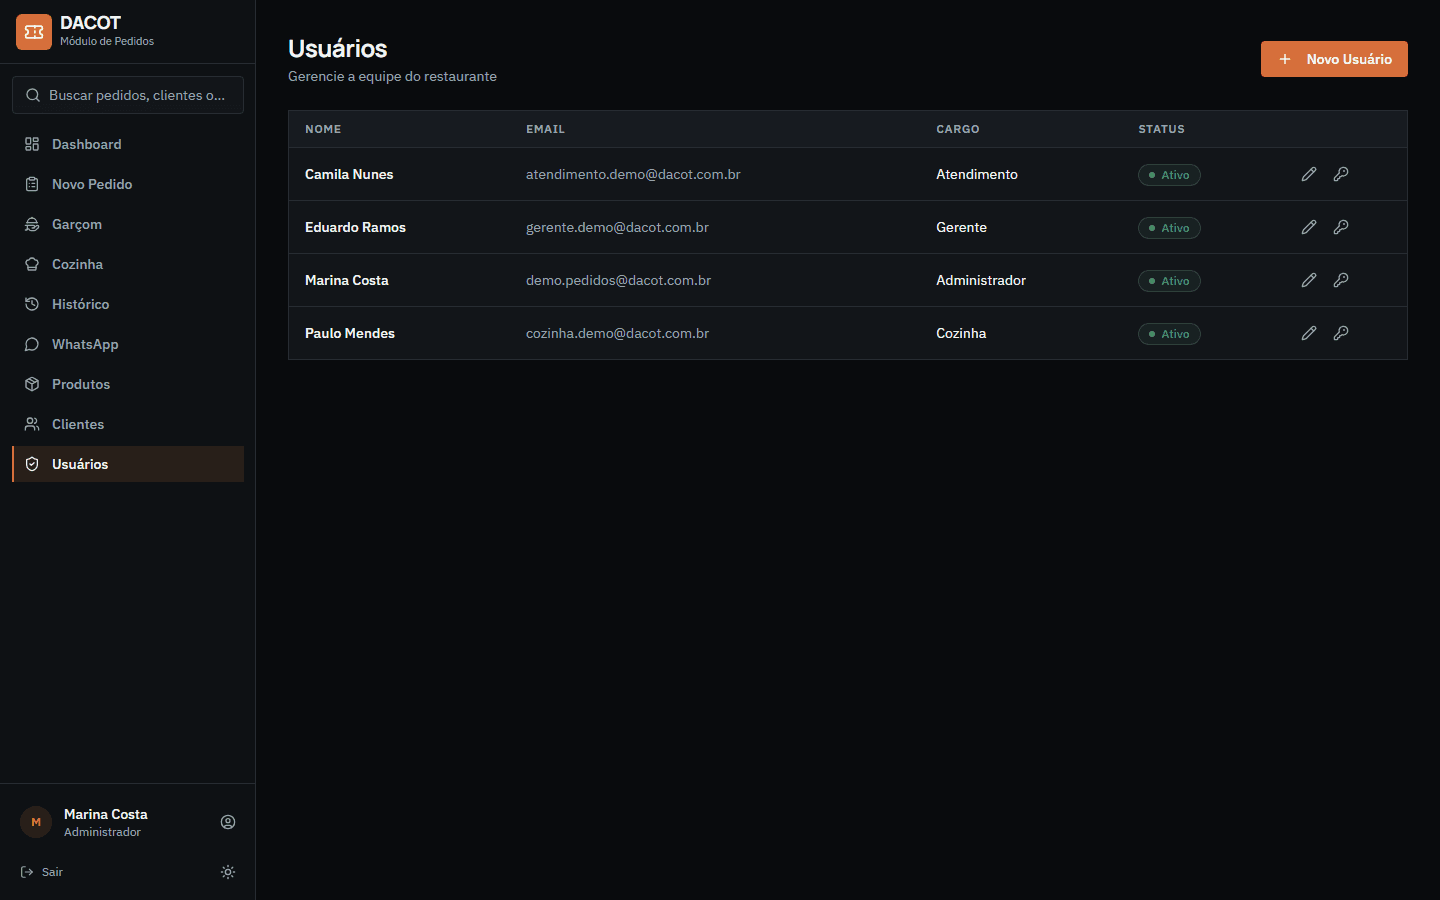Go to Novo Pedido
This screenshot has height=900, width=1440.
click(128, 184)
